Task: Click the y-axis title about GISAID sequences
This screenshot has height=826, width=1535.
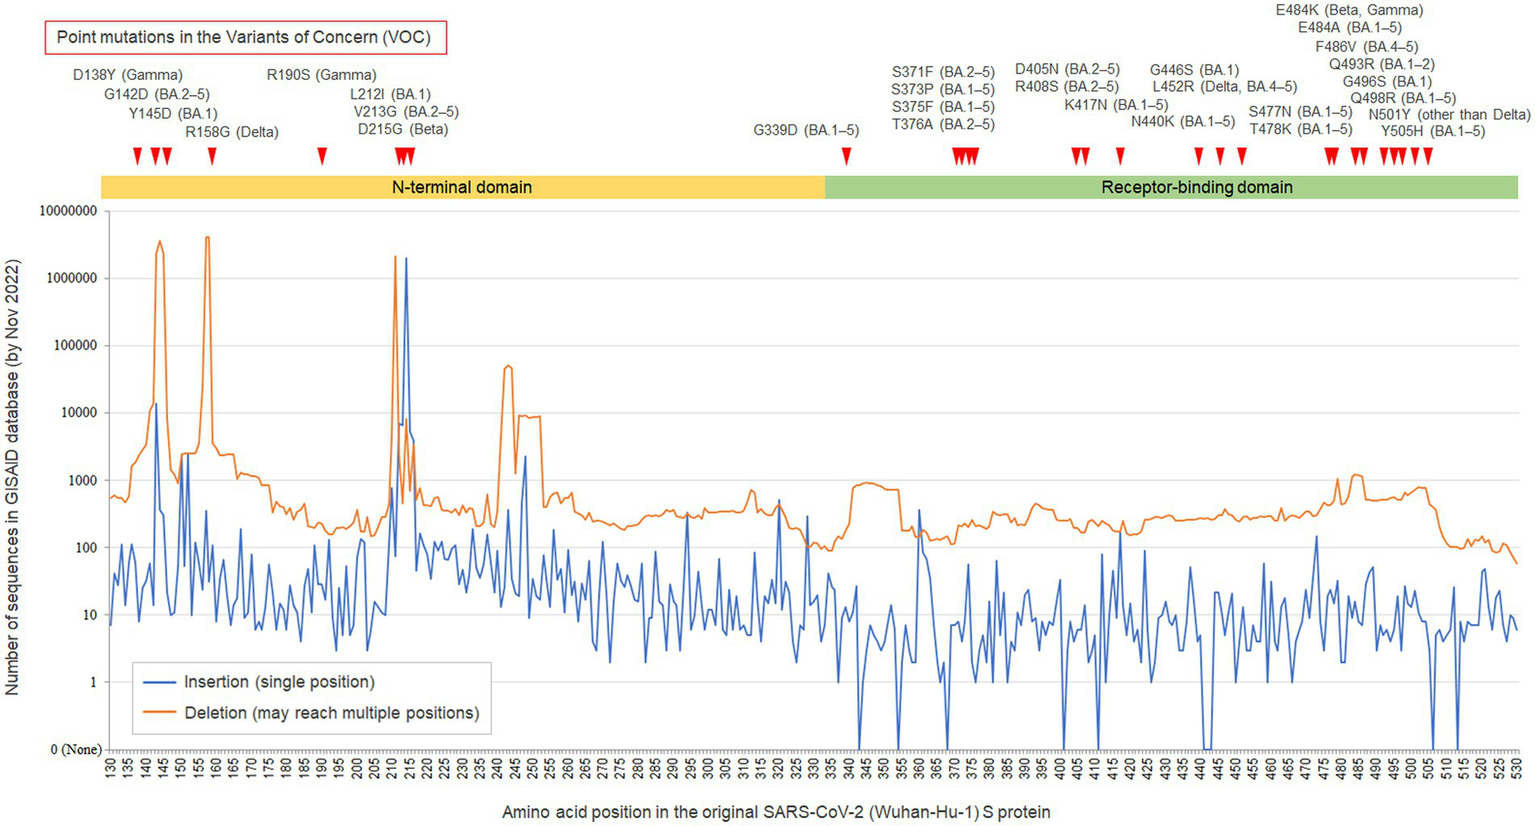Action: [x=12, y=477]
